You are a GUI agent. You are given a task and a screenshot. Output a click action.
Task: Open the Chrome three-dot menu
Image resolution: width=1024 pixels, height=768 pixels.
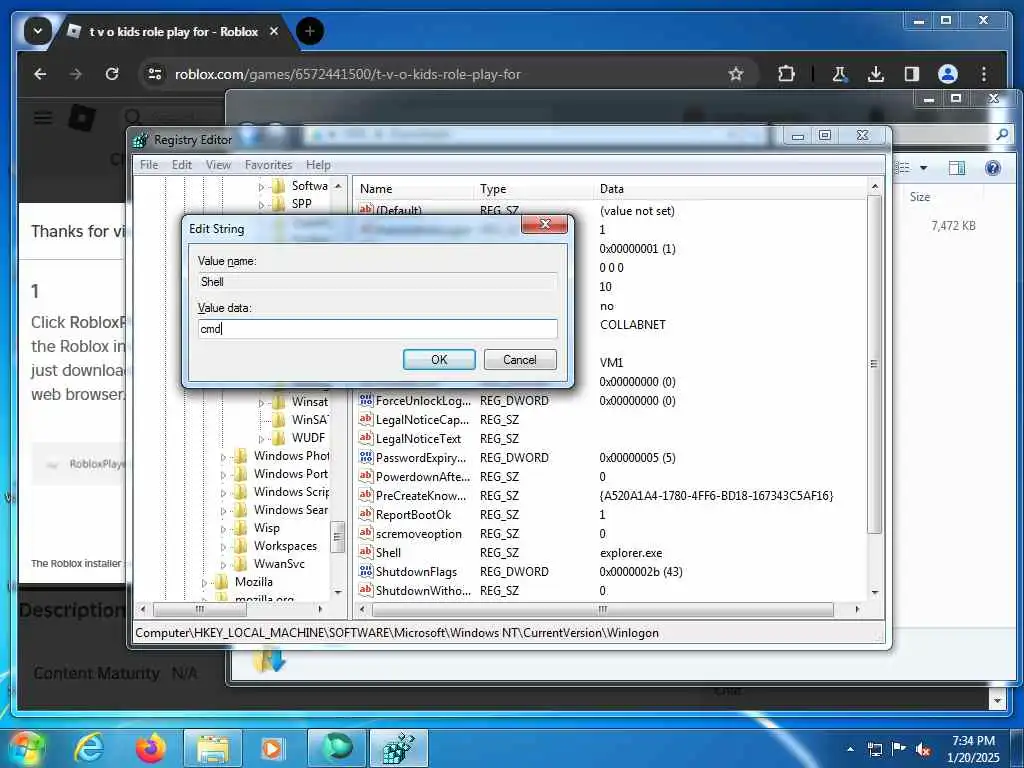coord(984,74)
